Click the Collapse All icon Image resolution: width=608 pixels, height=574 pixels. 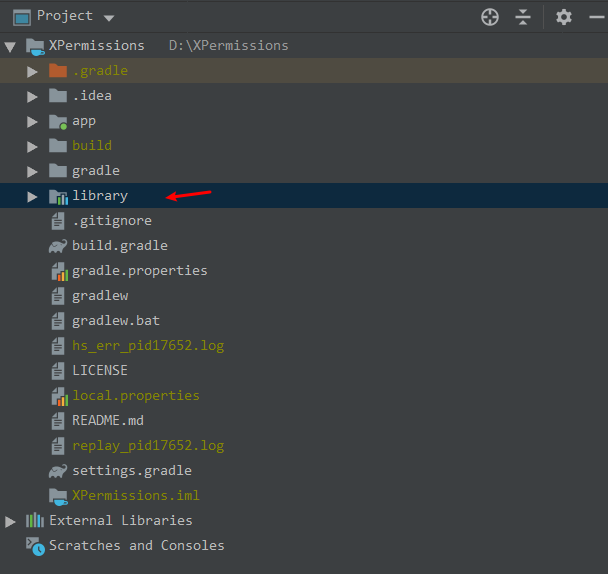pos(523,17)
